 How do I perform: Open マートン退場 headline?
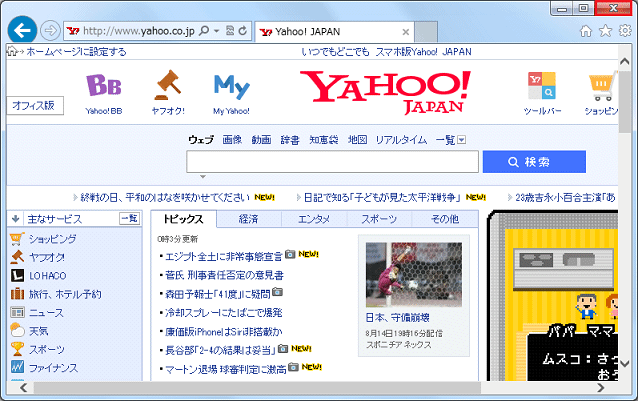226,369
